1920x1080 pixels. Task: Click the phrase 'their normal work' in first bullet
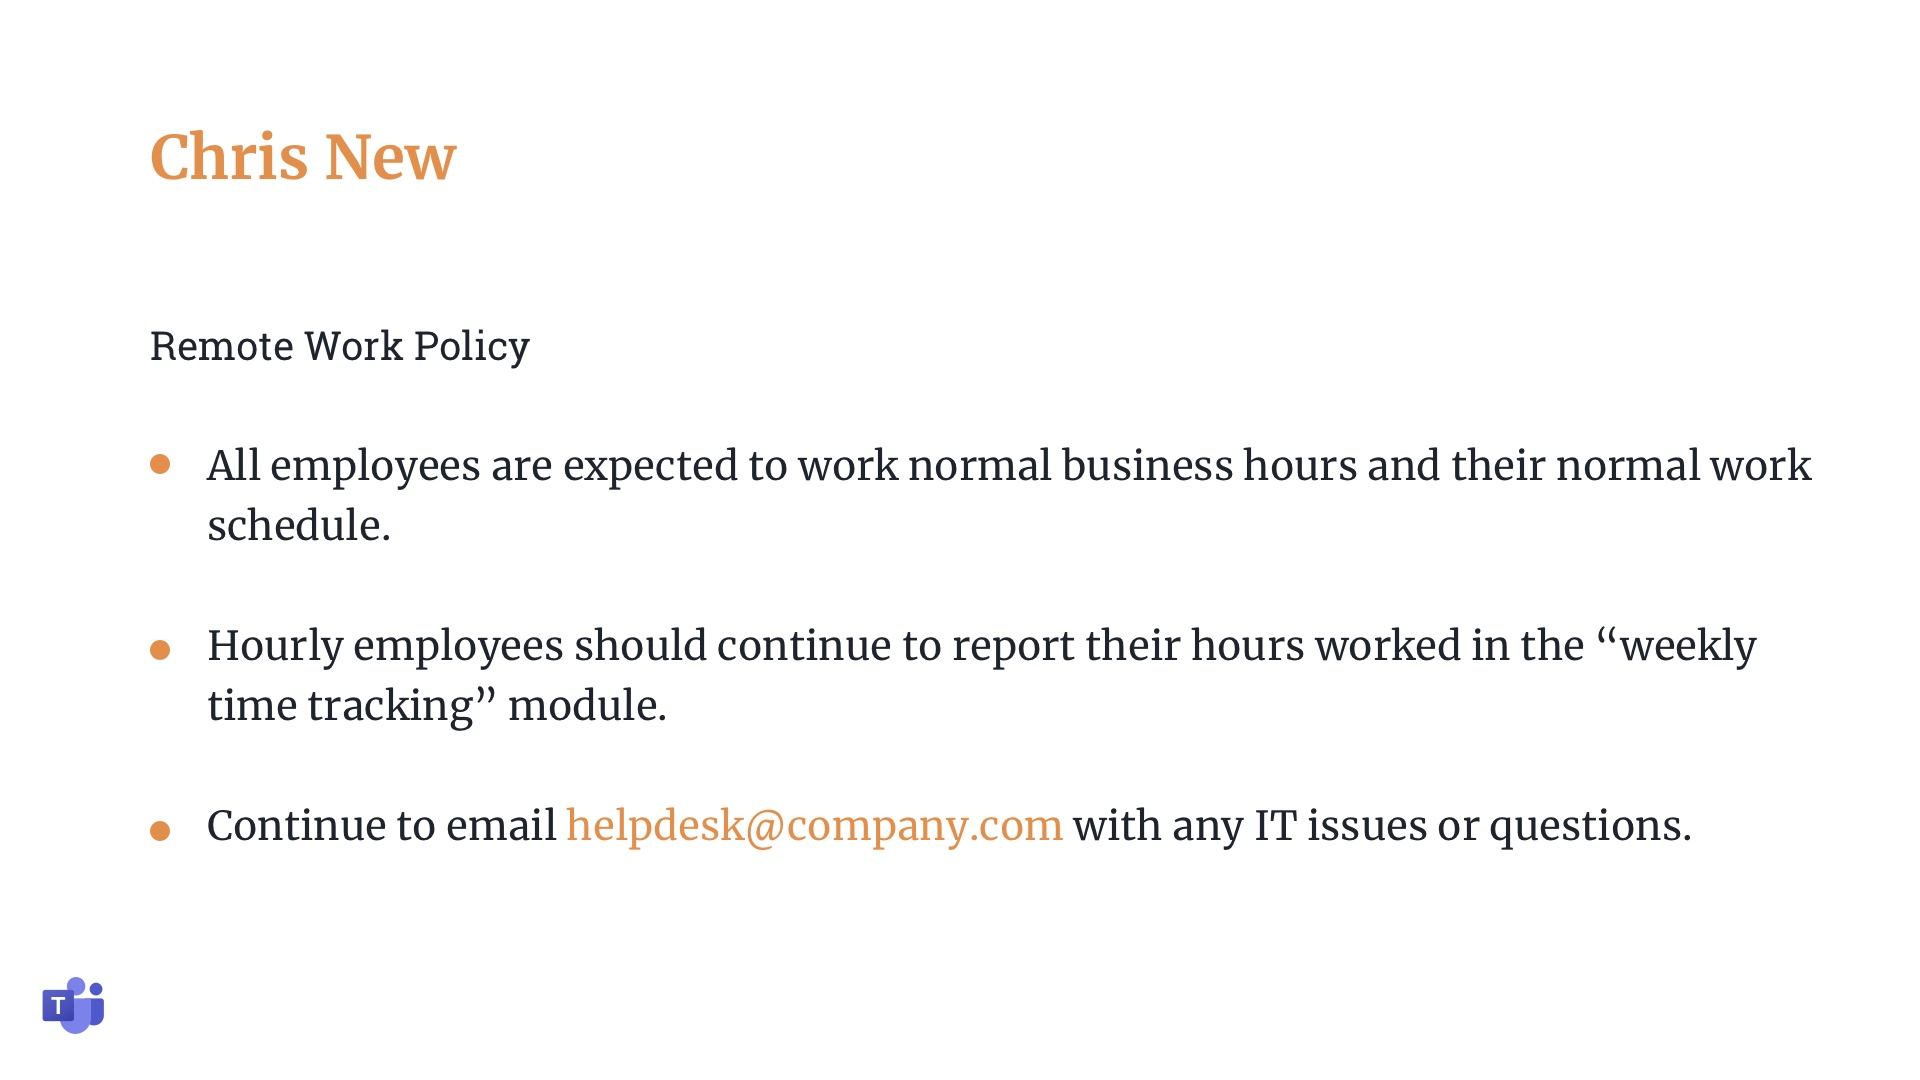tap(1631, 466)
